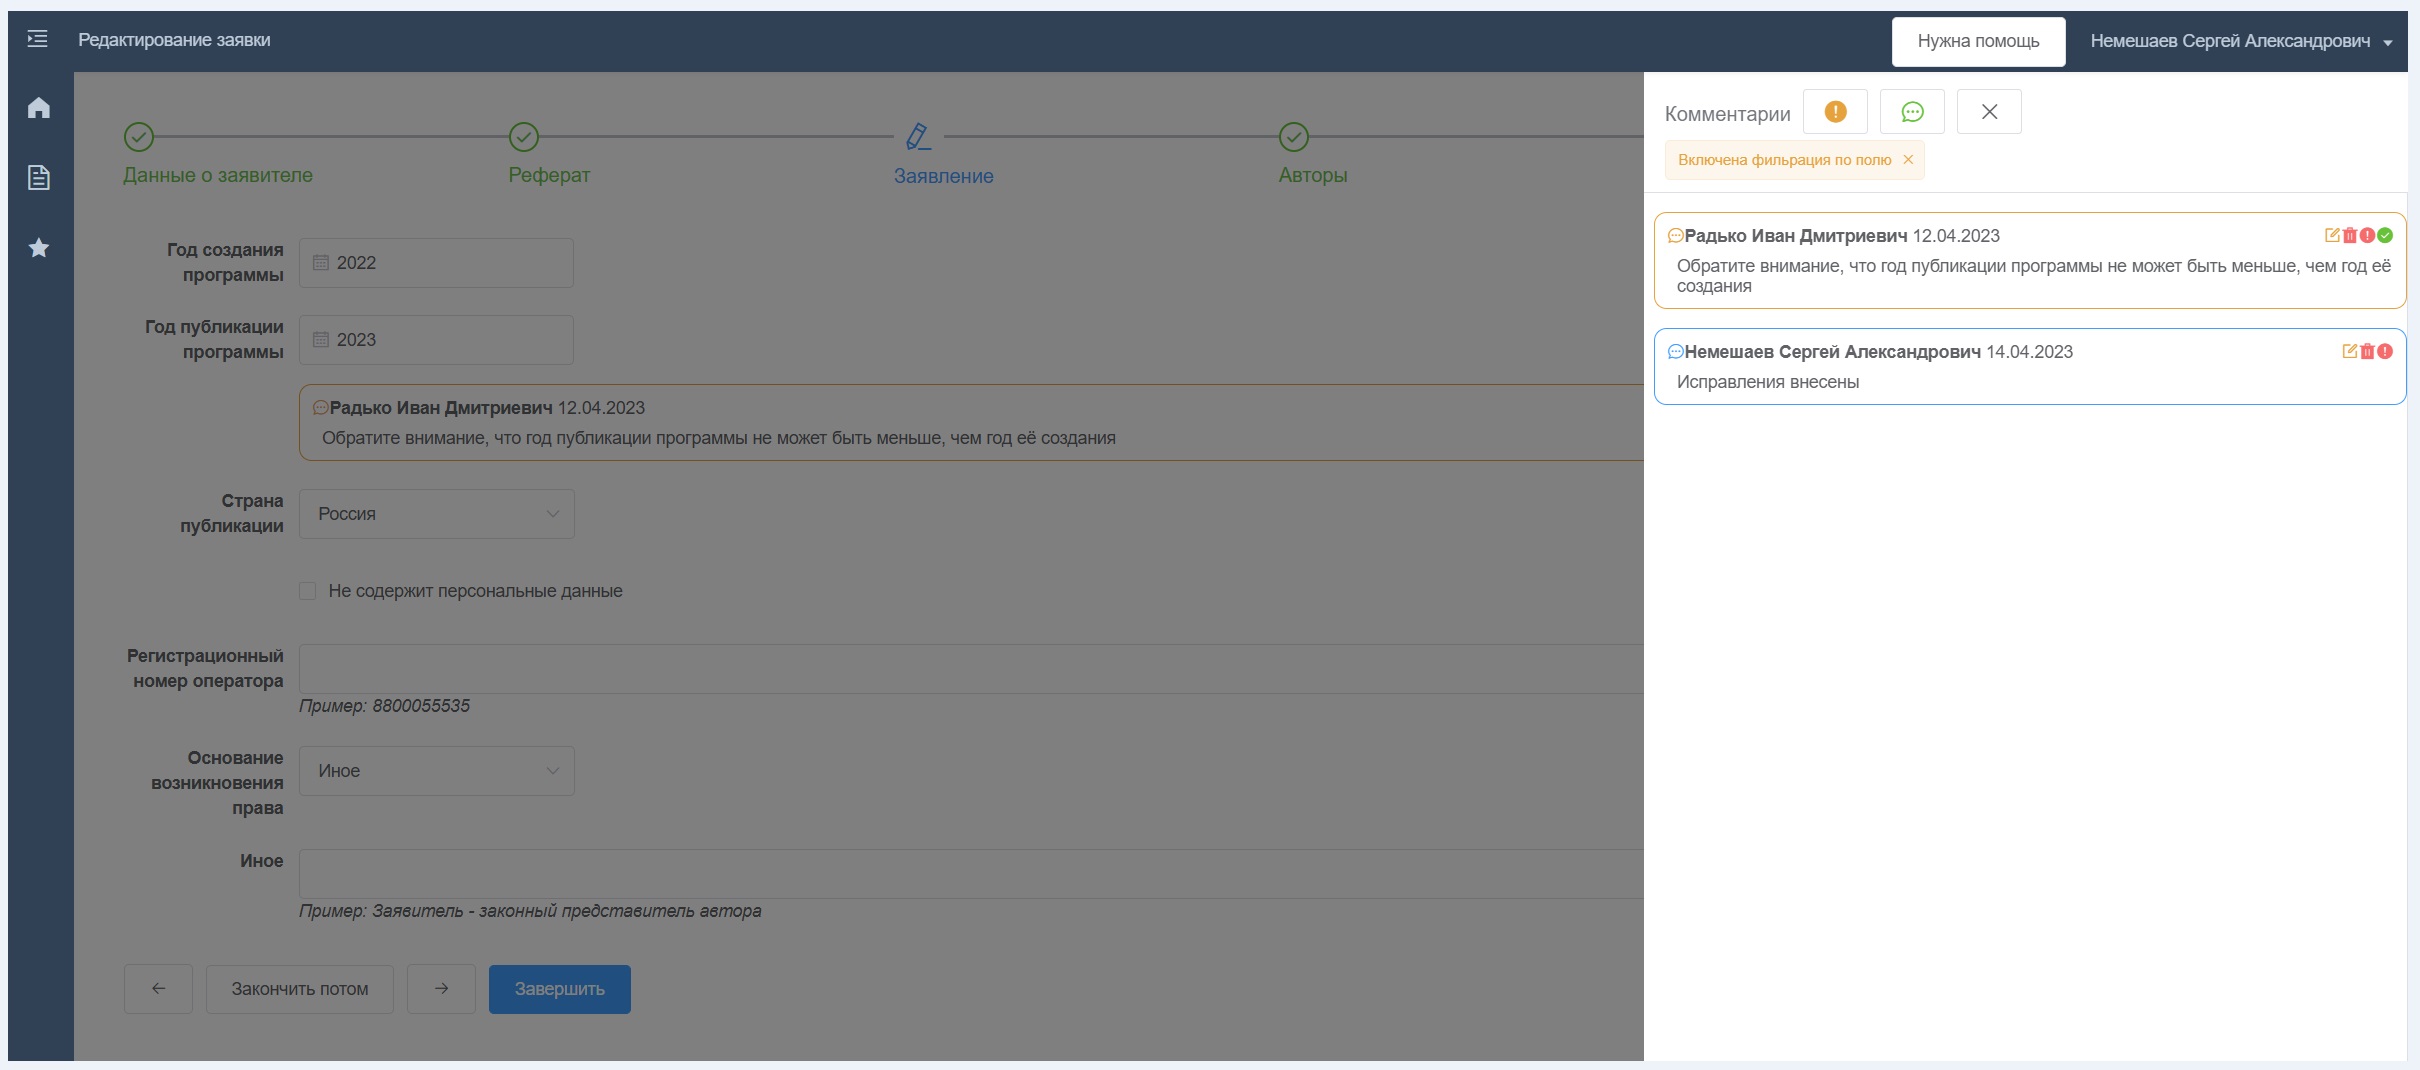Go to the Реферат step
The width and height of the screenshot is (2420, 1070).
click(x=548, y=175)
